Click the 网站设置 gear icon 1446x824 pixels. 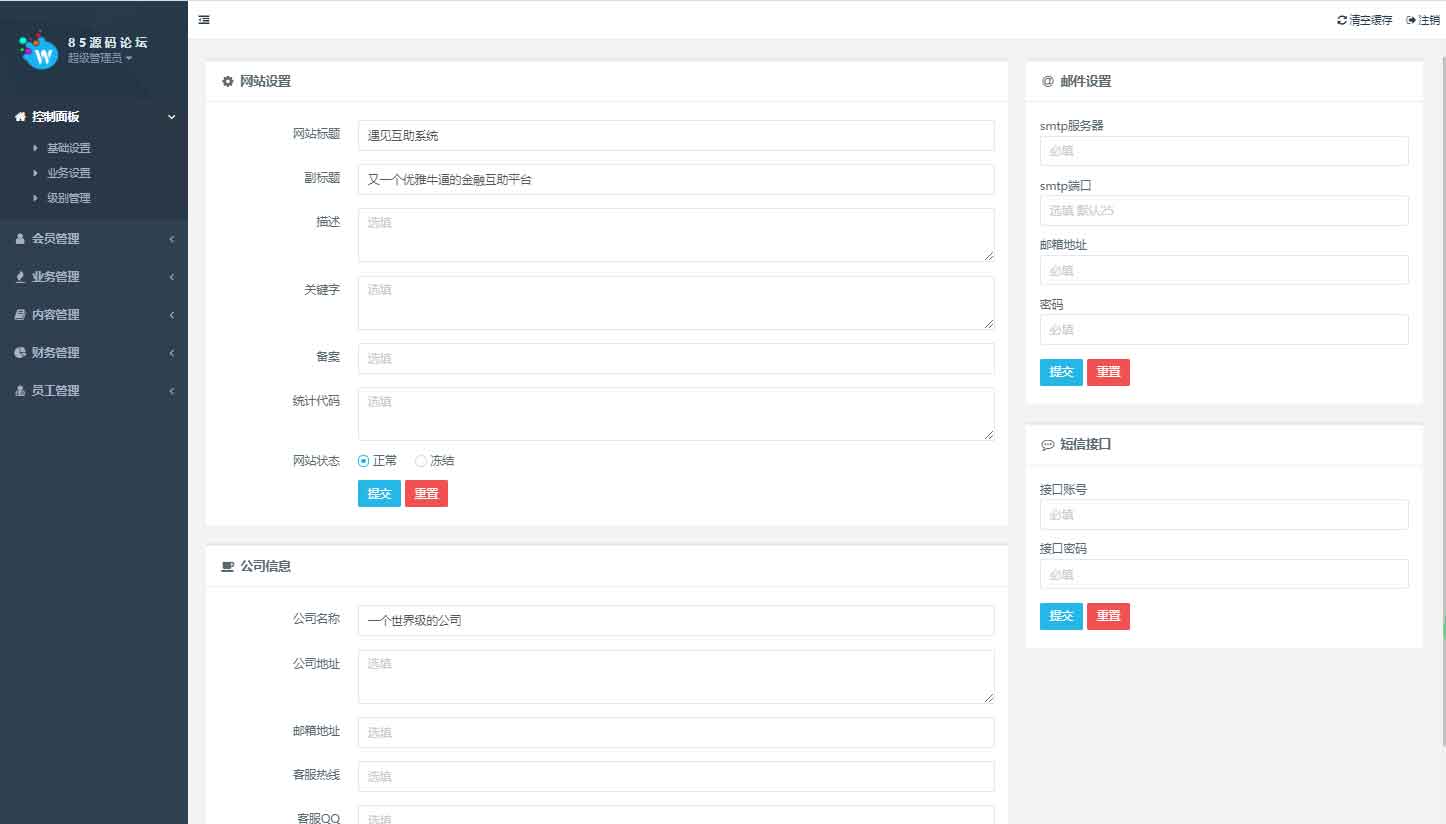(x=228, y=81)
